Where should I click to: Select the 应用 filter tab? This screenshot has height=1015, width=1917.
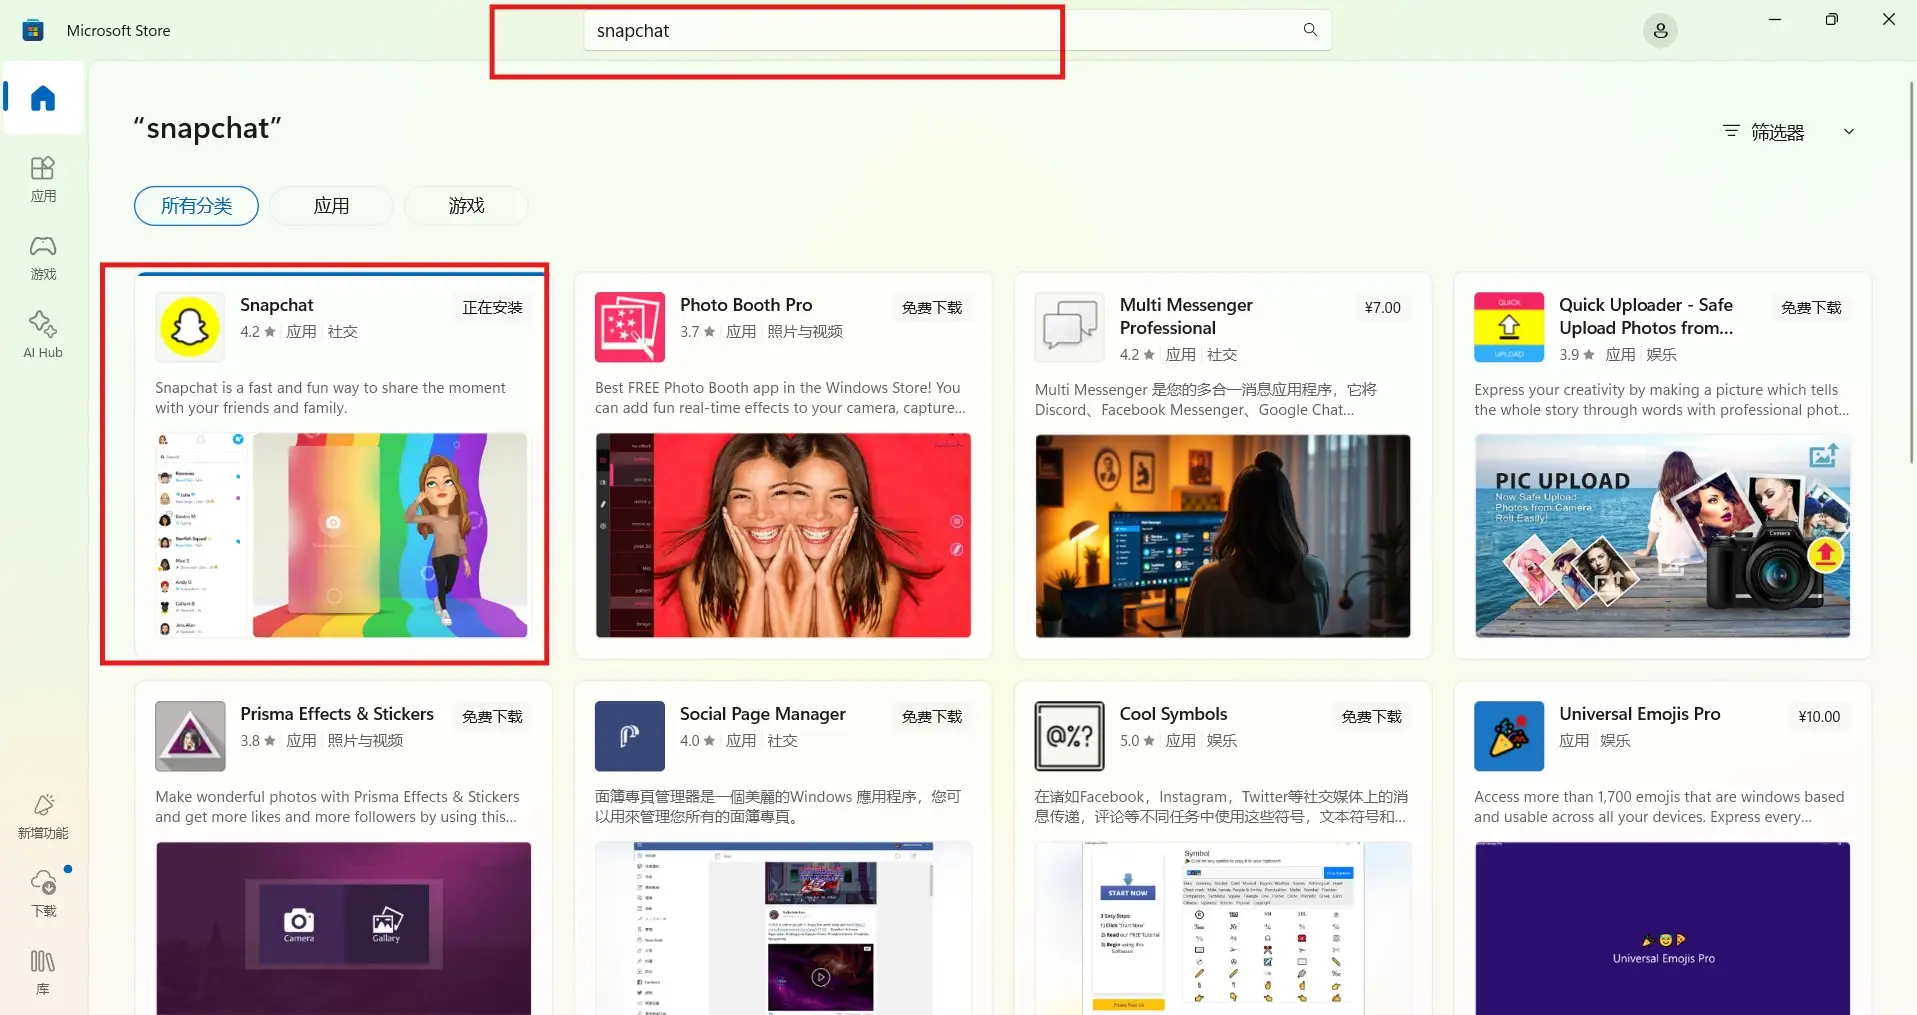pyautogui.click(x=331, y=206)
